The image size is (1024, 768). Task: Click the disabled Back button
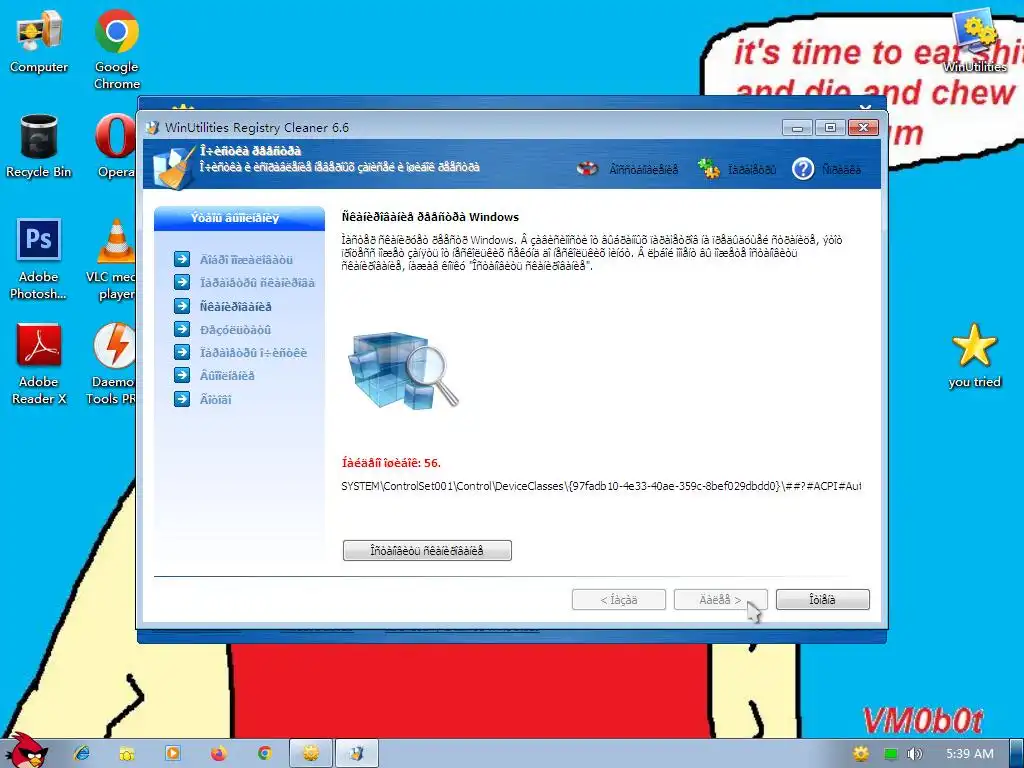[618, 600]
